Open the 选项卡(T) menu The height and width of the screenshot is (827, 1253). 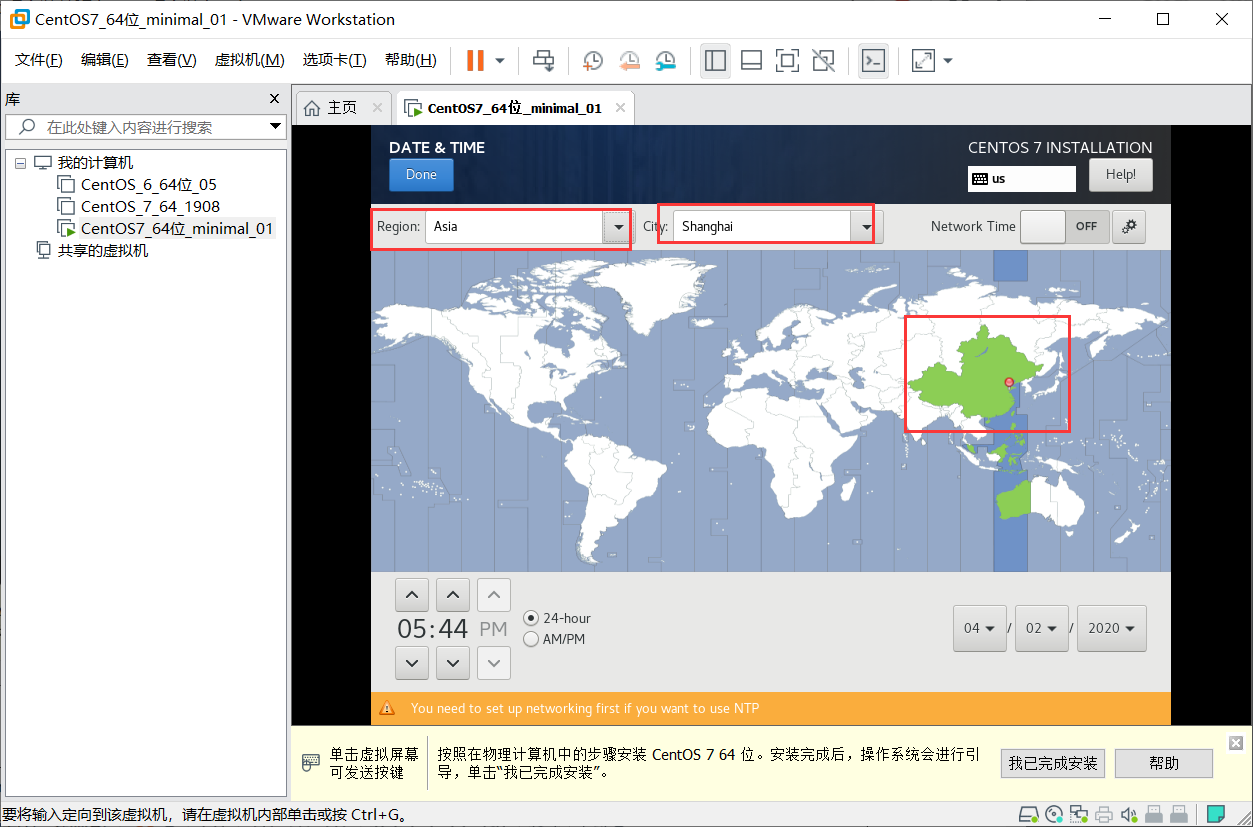[x=335, y=60]
